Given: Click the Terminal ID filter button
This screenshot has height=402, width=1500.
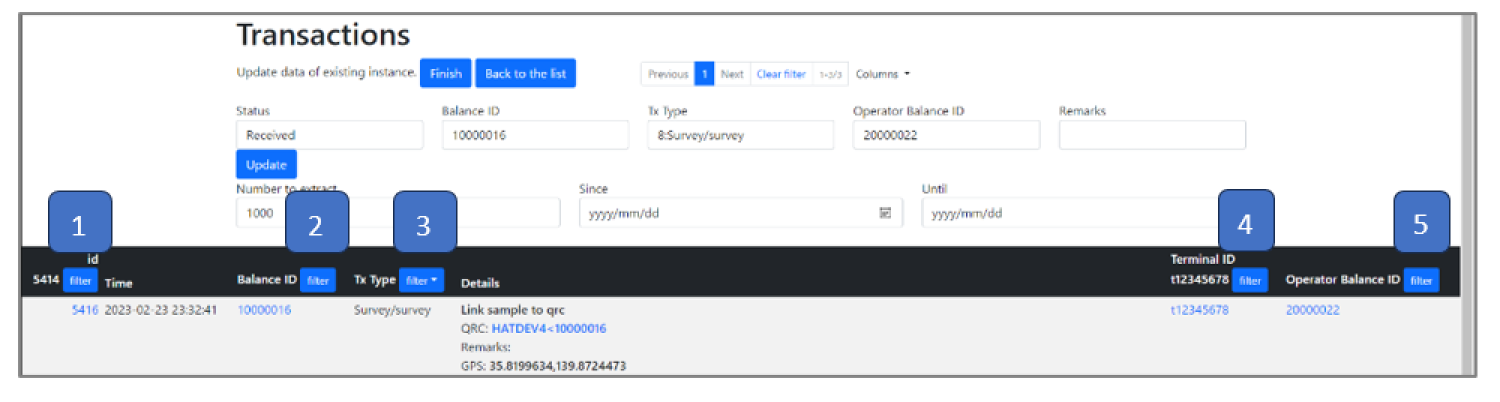Looking at the screenshot, I should (x=1249, y=282).
